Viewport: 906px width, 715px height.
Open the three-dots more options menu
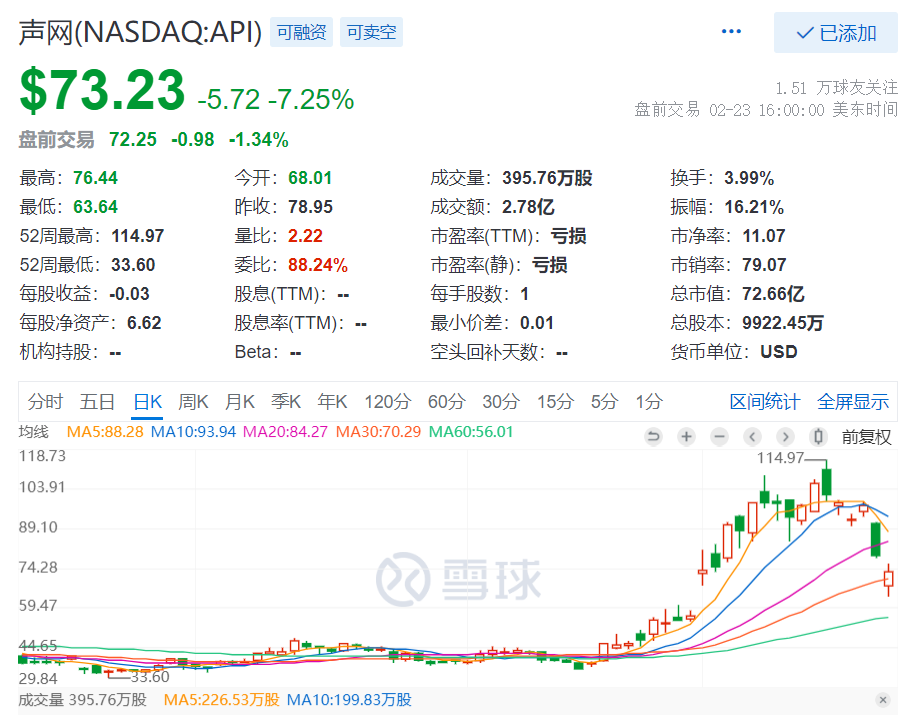coord(731,32)
